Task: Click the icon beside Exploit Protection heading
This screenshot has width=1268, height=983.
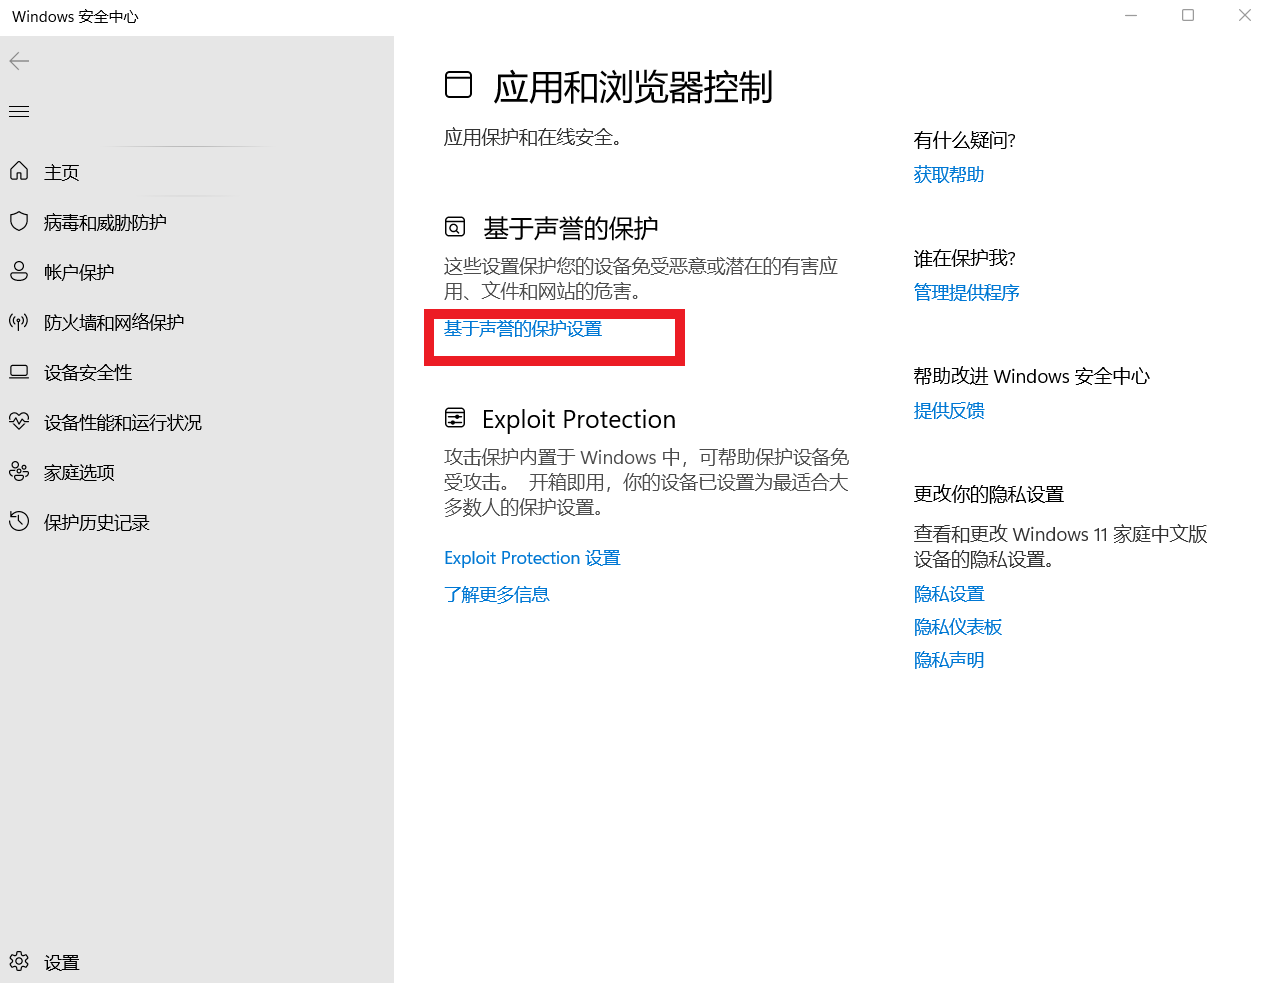Action: tap(455, 417)
